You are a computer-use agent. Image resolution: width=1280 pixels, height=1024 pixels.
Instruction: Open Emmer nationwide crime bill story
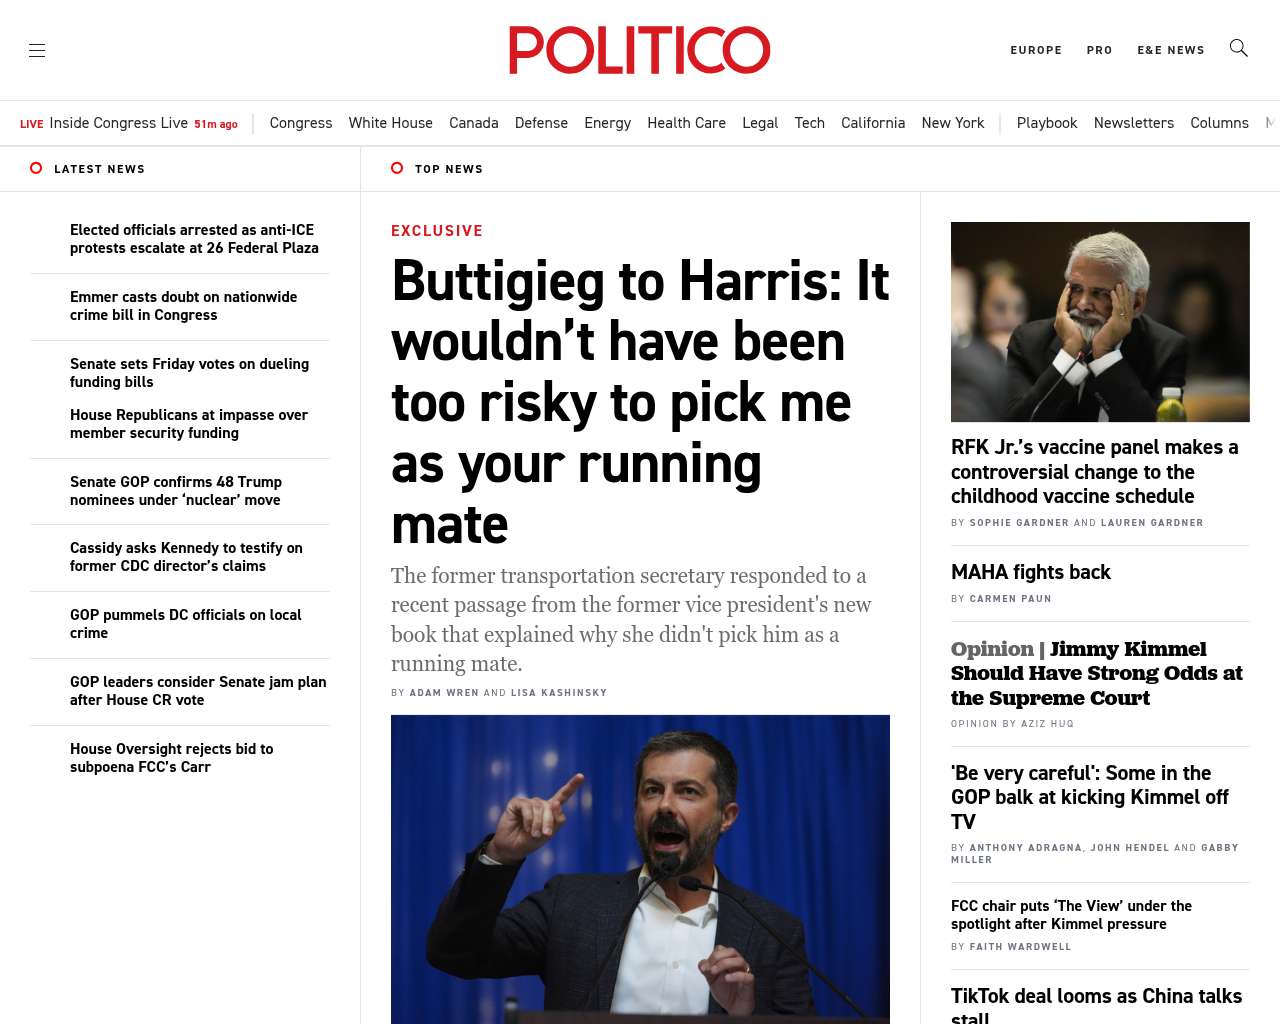183,306
